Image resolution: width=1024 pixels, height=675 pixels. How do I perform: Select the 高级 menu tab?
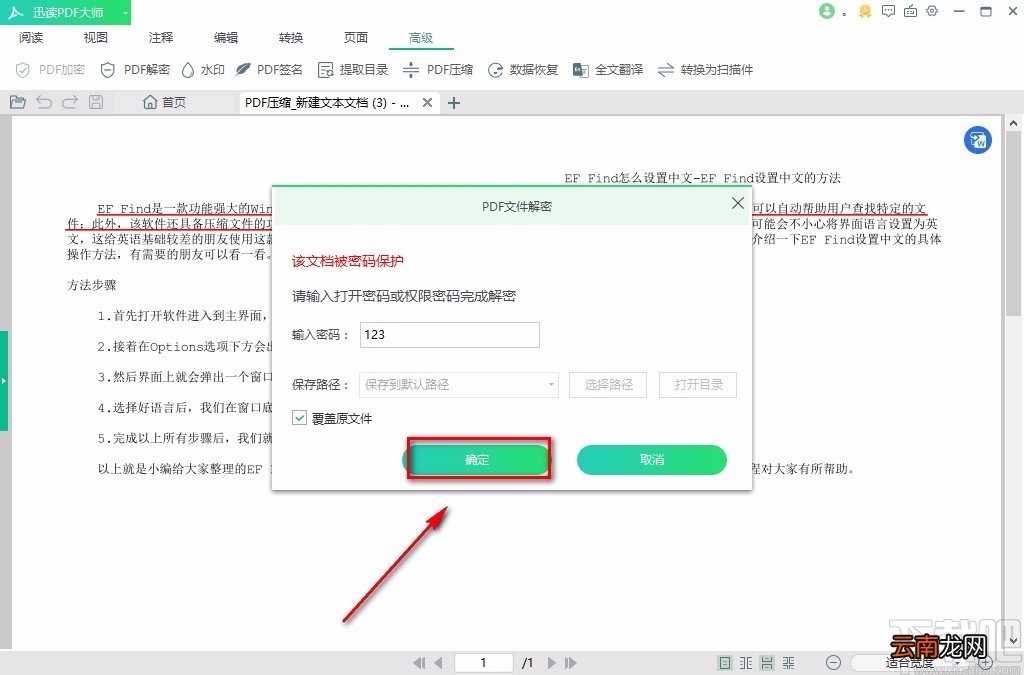click(421, 37)
